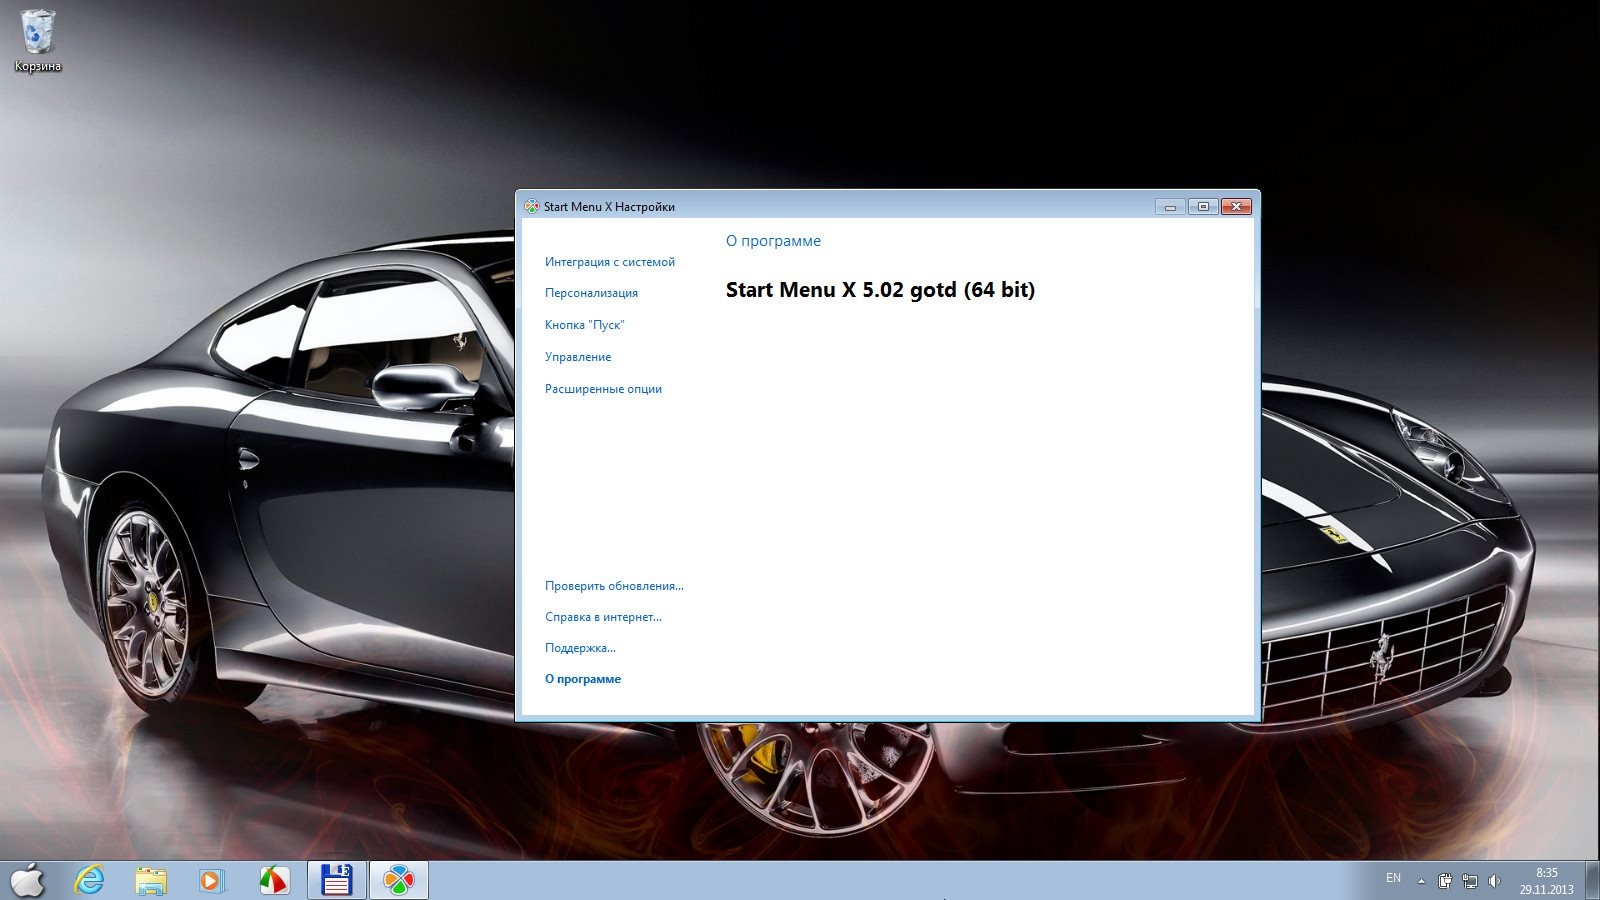Show hidden tray icons arrow
This screenshot has height=900, width=1600.
pos(1421,881)
